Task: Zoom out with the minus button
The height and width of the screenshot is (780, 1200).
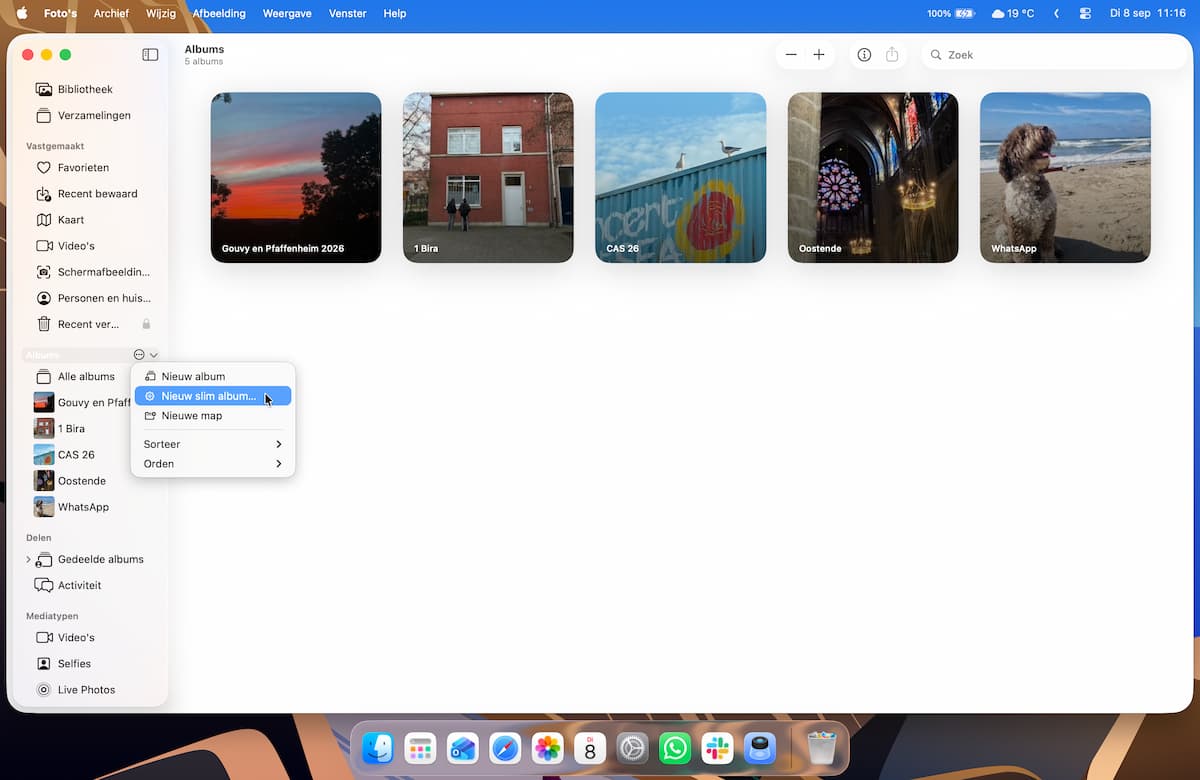Action: pyautogui.click(x=791, y=55)
